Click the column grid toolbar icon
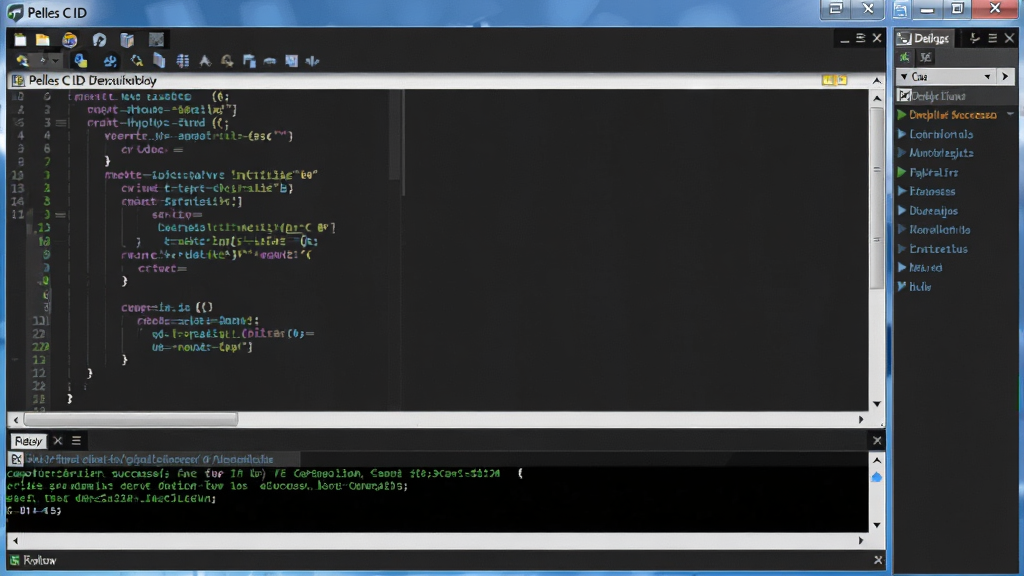The width and height of the screenshot is (1024, 576). click(183, 61)
